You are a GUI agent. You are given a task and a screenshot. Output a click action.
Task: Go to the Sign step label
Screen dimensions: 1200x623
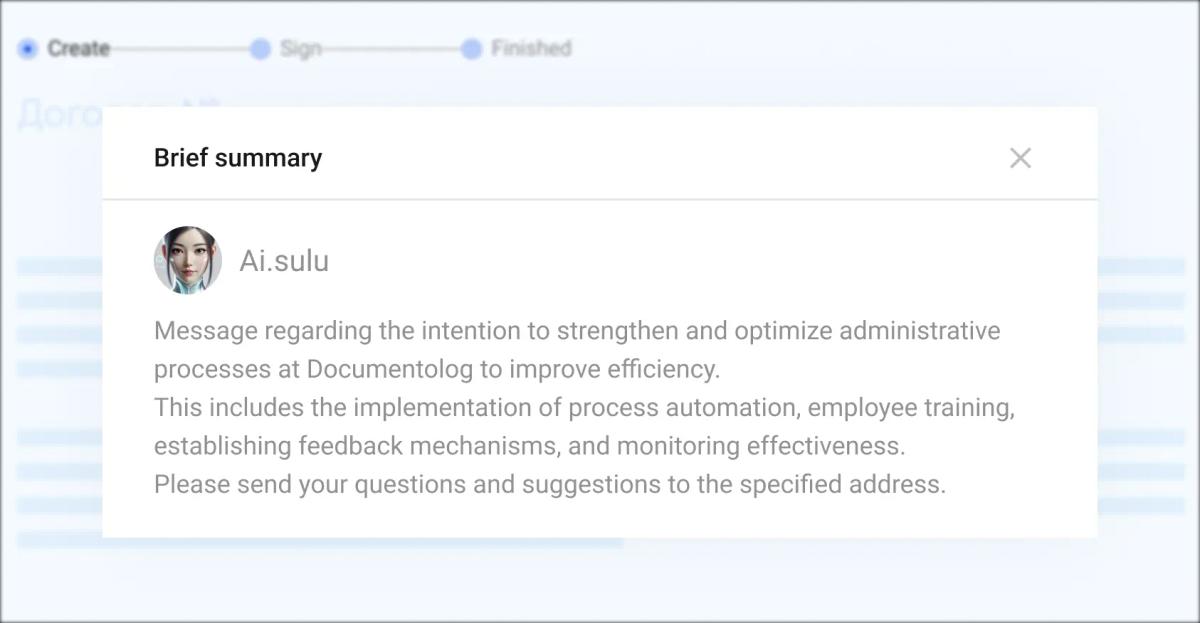coord(300,49)
